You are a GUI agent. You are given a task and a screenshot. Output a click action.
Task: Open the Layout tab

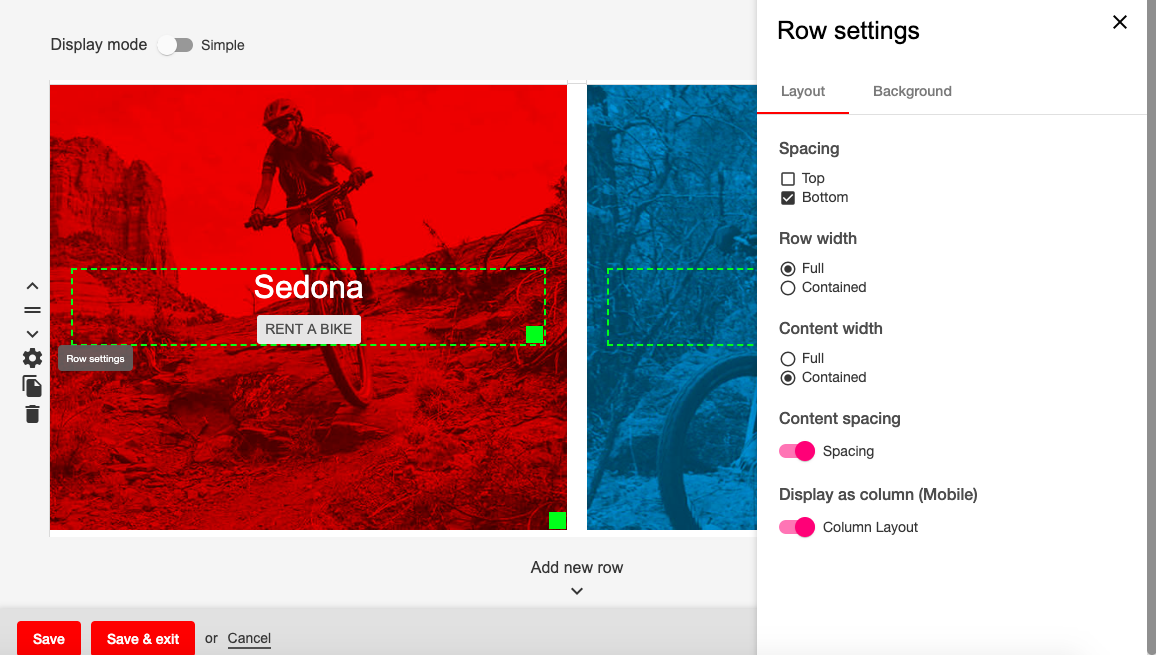pos(803,91)
